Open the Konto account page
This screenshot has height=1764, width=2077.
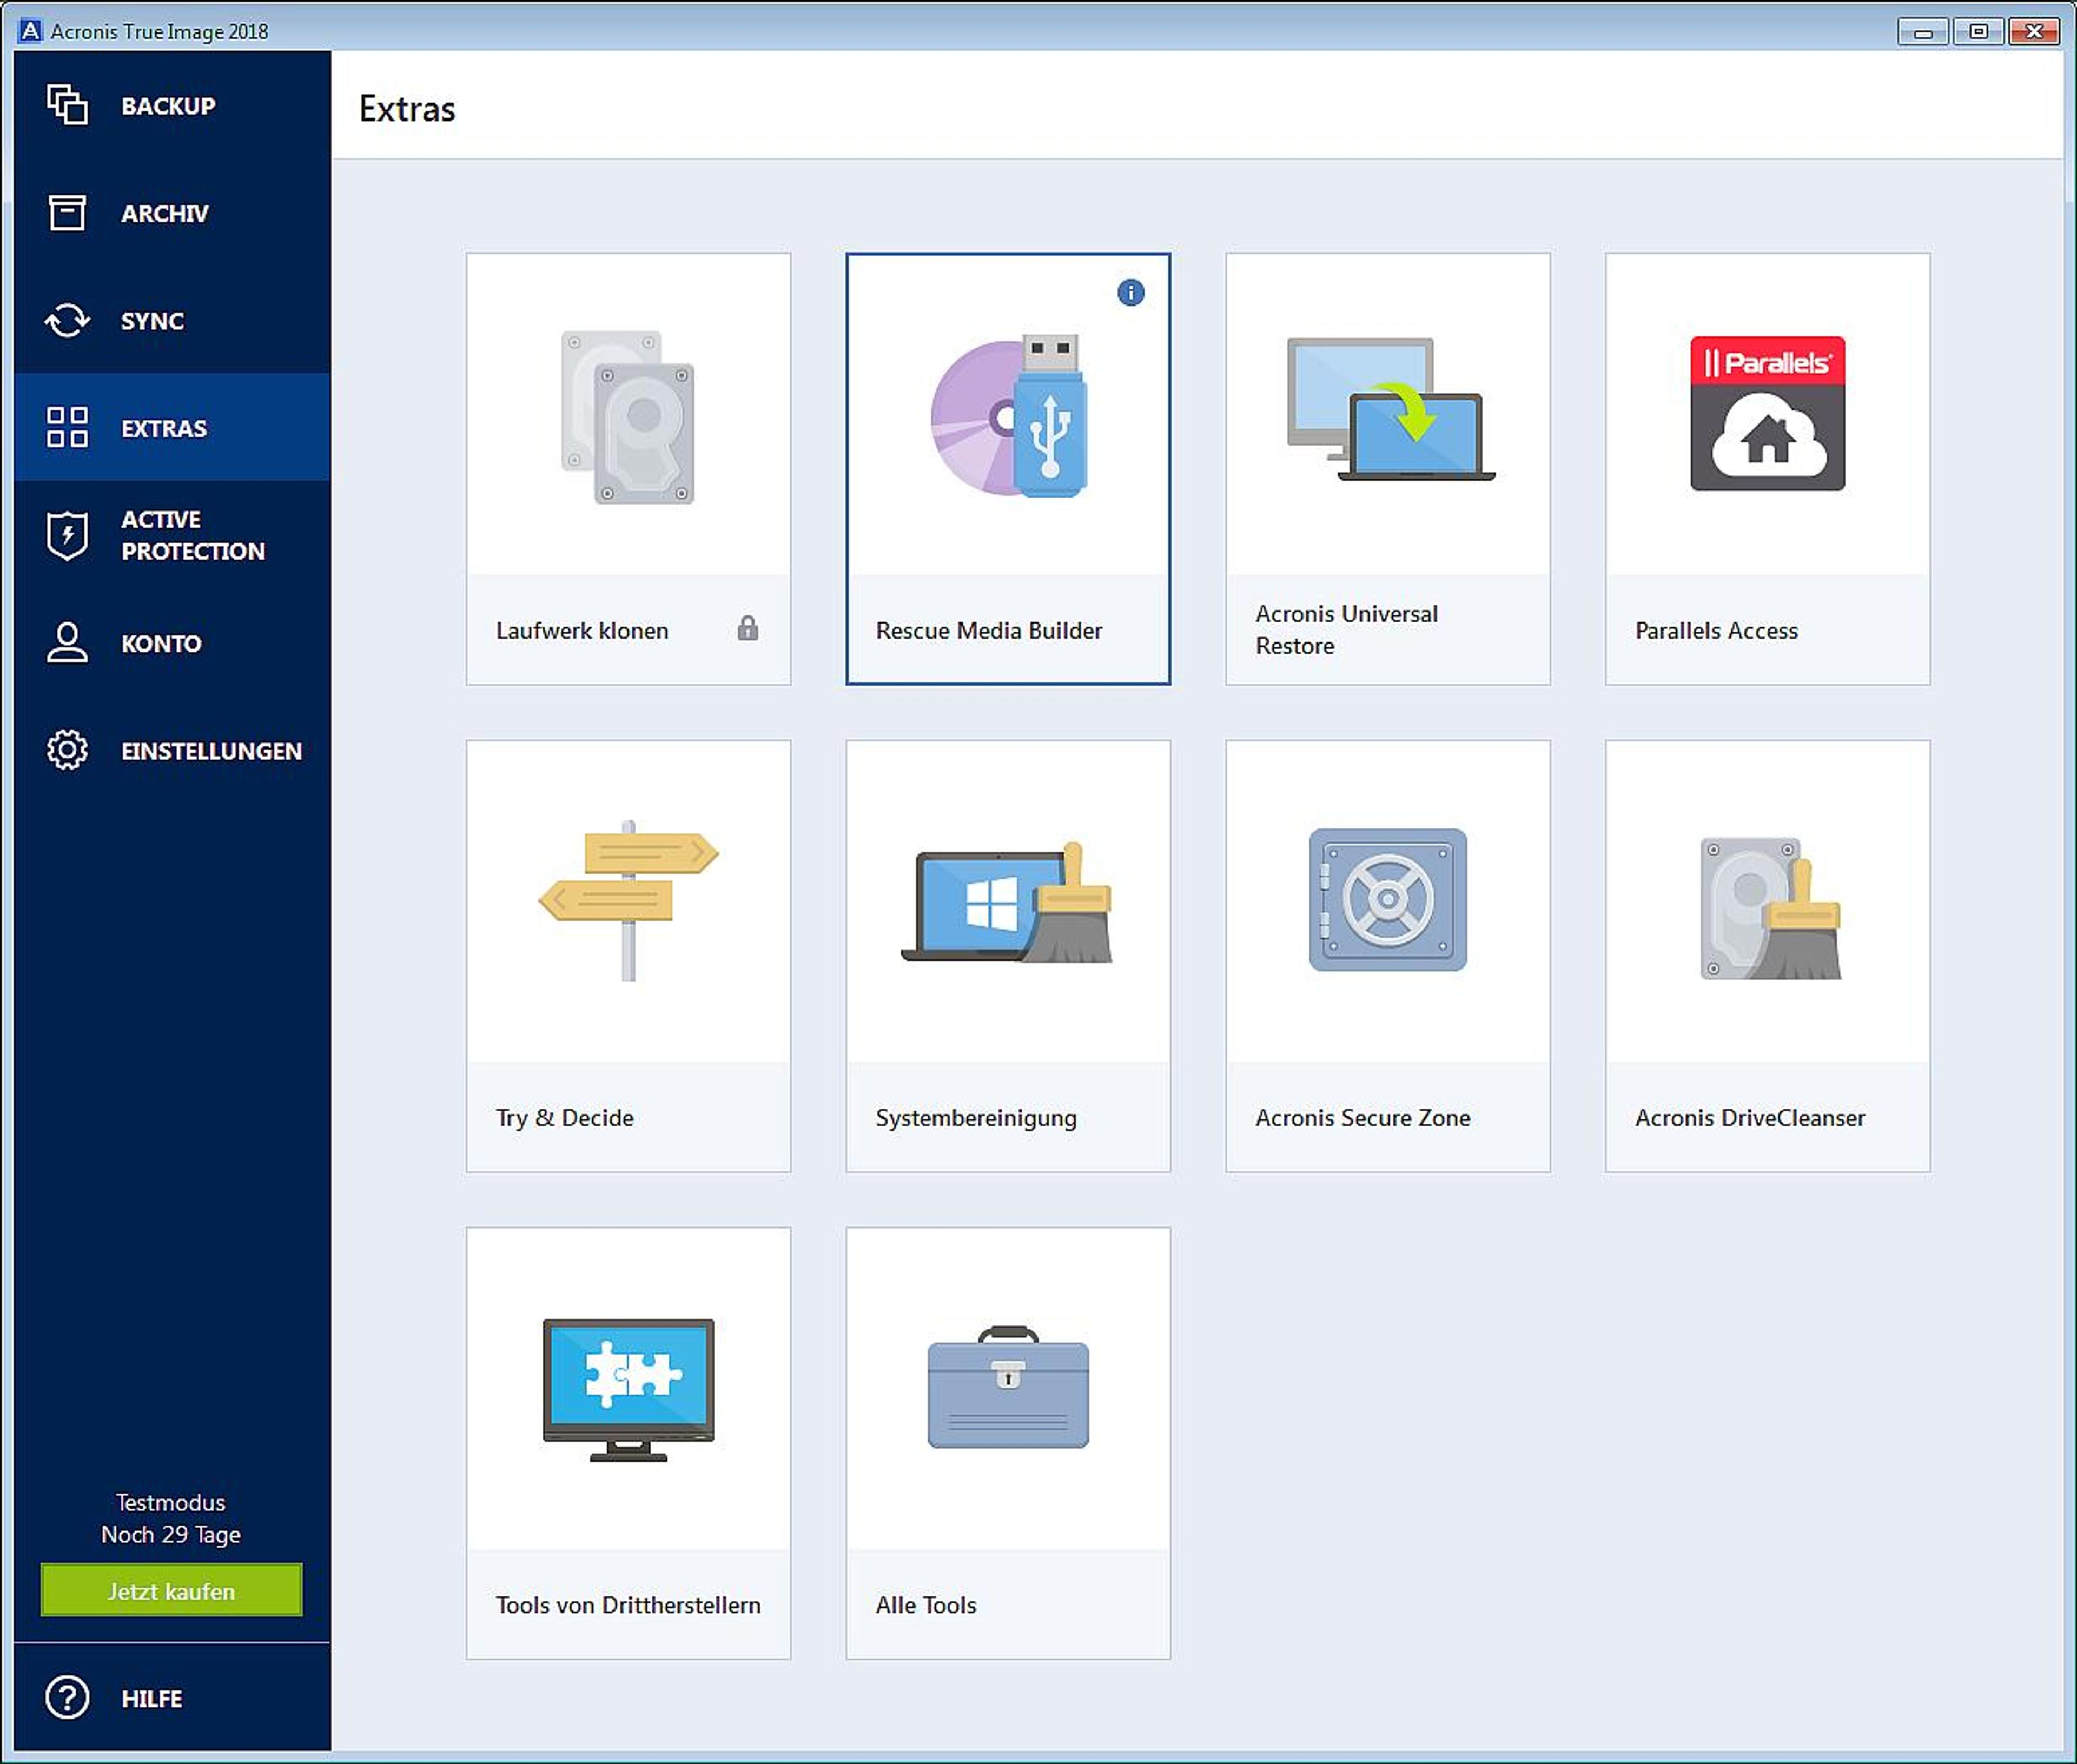172,643
